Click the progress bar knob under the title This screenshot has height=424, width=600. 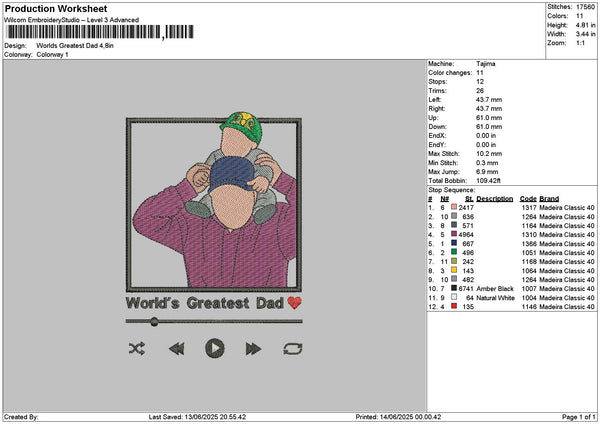coord(154,321)
